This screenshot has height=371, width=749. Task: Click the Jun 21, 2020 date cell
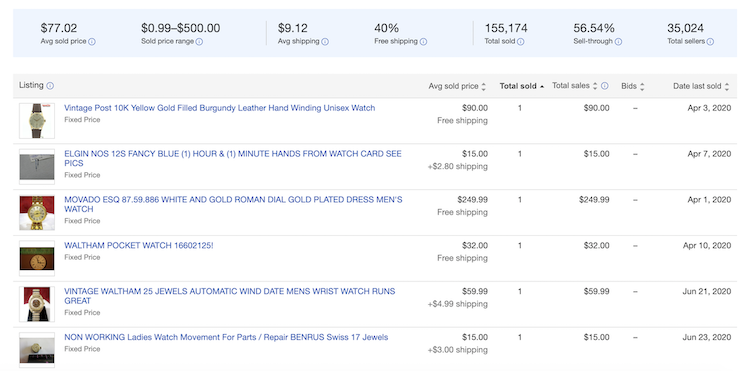click(707, 291)
